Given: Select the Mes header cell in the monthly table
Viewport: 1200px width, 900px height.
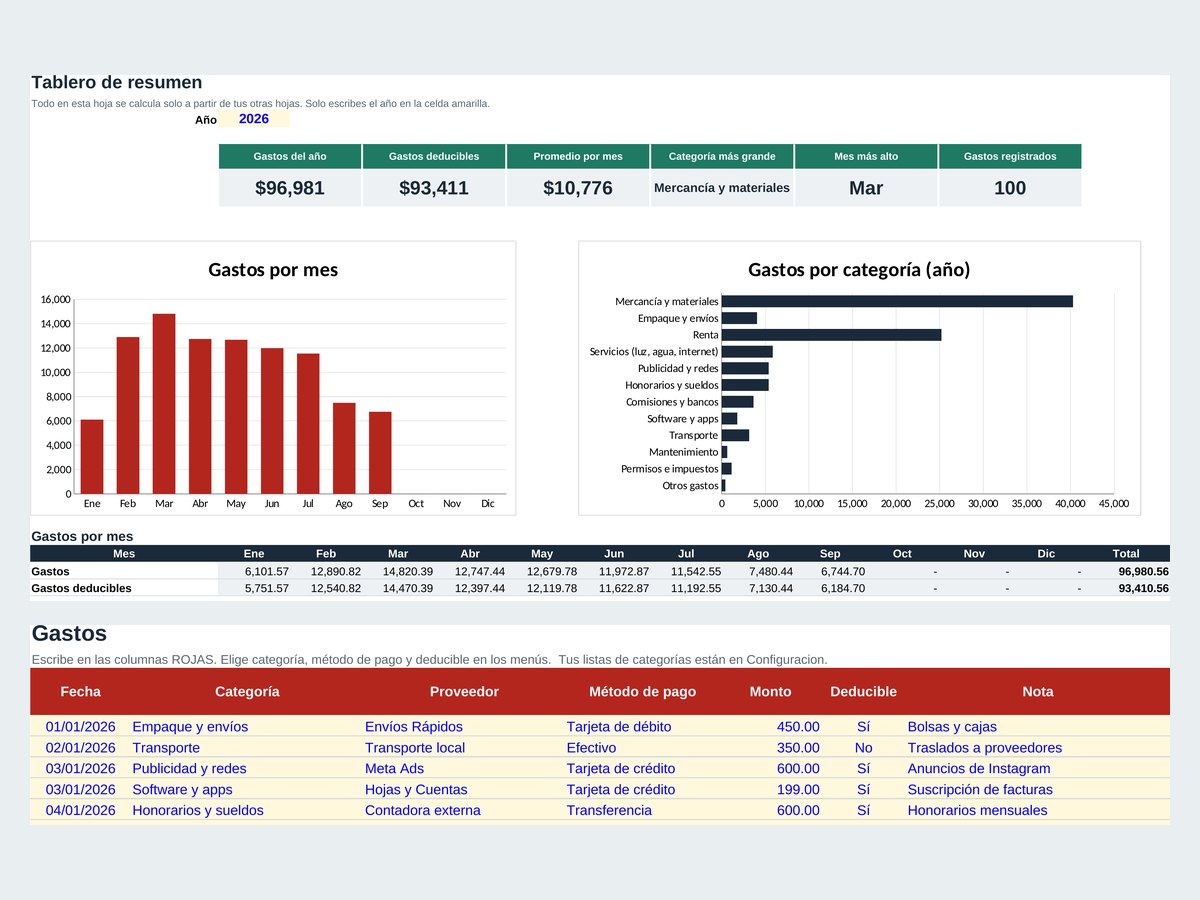Looking at the screenshot, I should 124,553.
